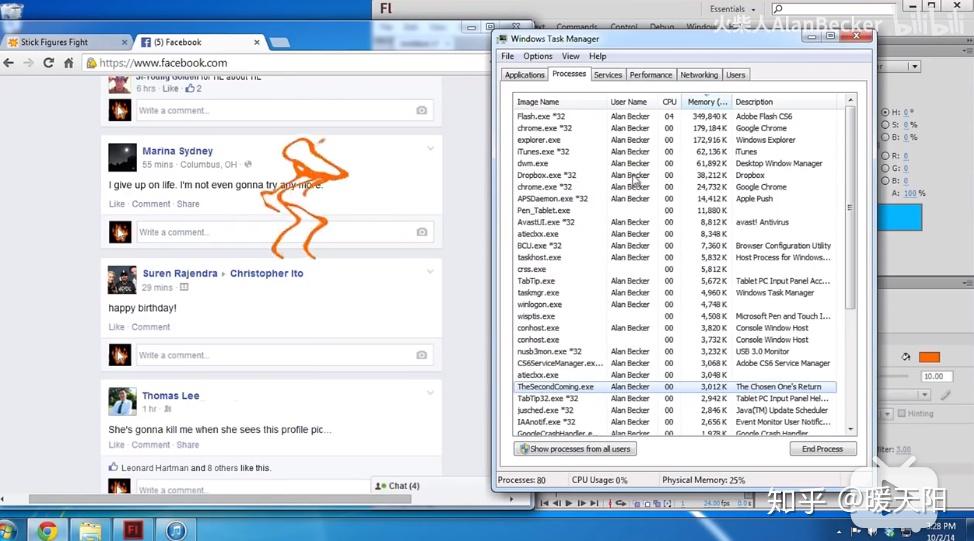The height and width of the screenshot is (541, 974).
Task: Open Adobe Flash from taskbar
Action: point(132,530)
